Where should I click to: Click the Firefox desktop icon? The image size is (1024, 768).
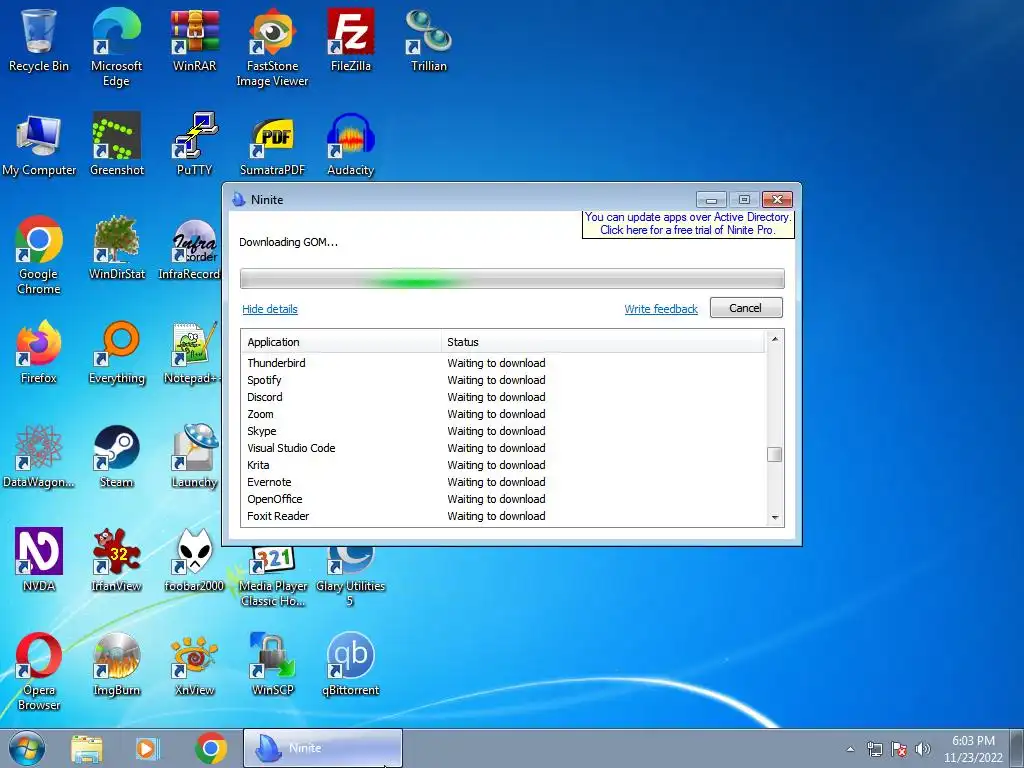click(39, 353)
